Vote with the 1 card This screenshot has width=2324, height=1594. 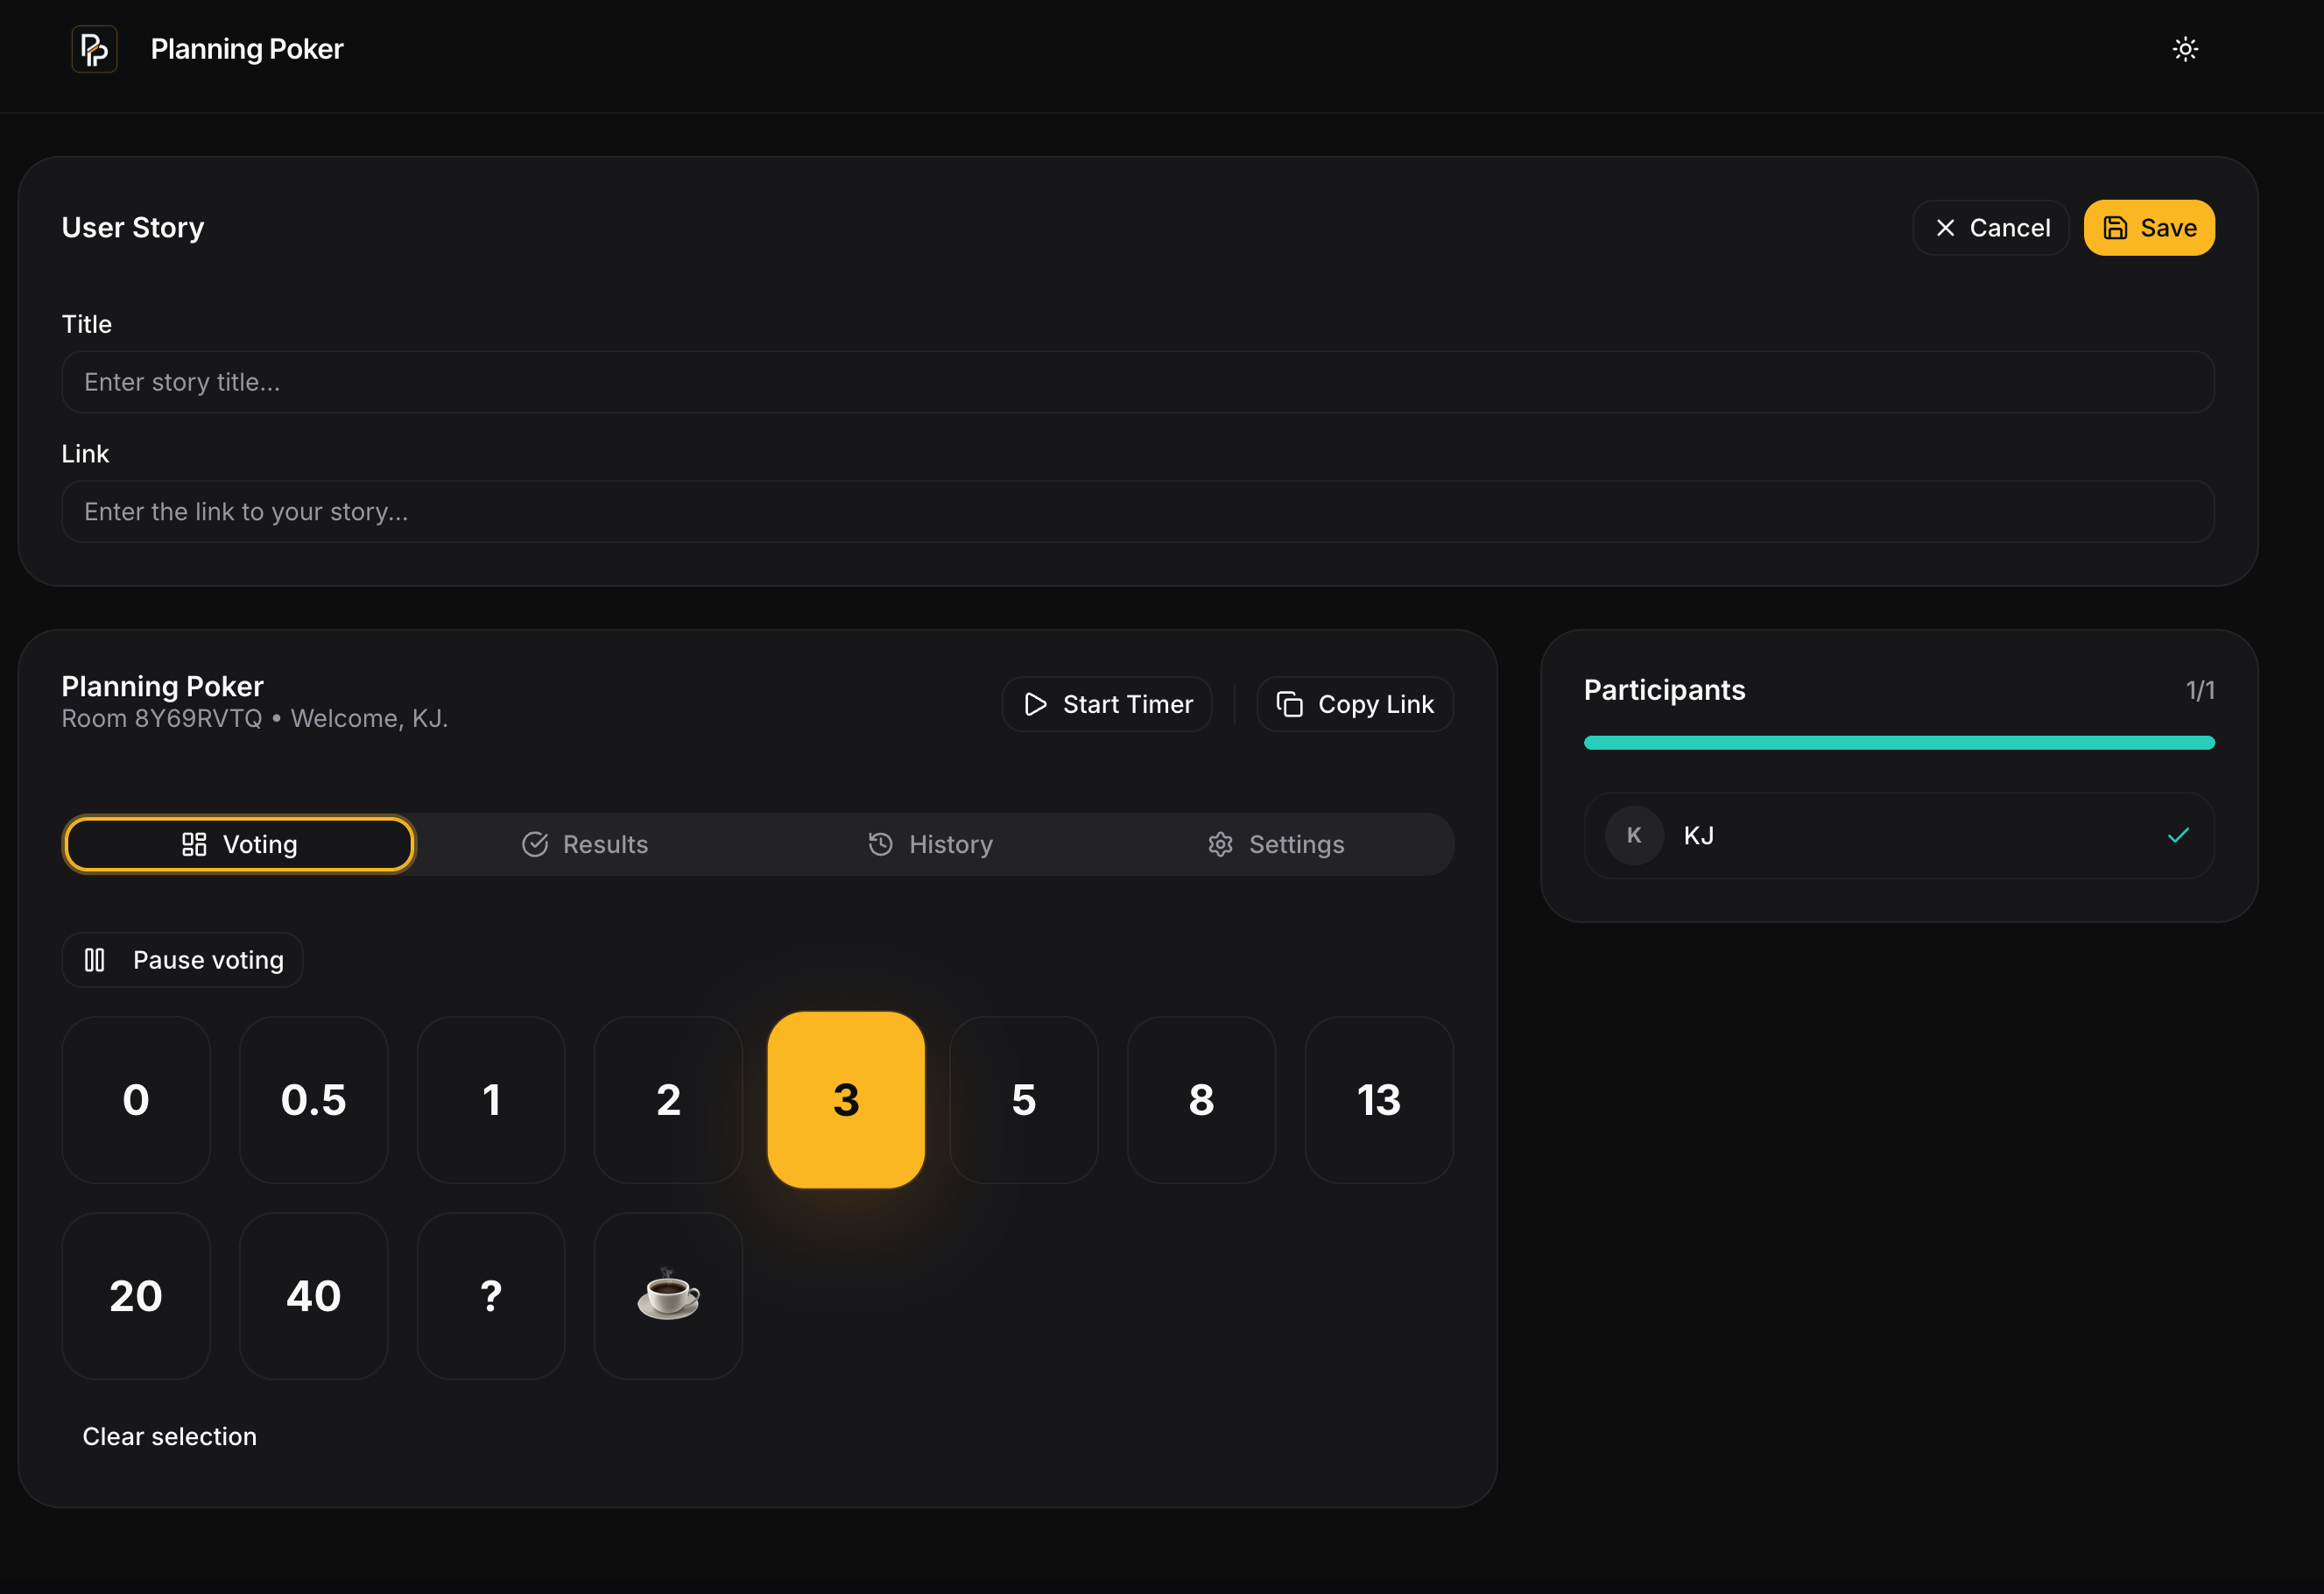[x=491, y=1100]
